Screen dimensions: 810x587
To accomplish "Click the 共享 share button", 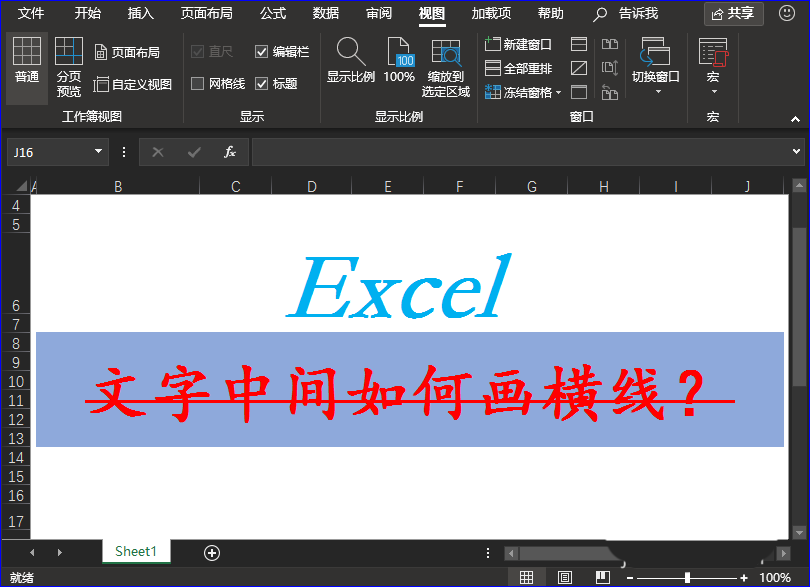I will click(734, 13).
